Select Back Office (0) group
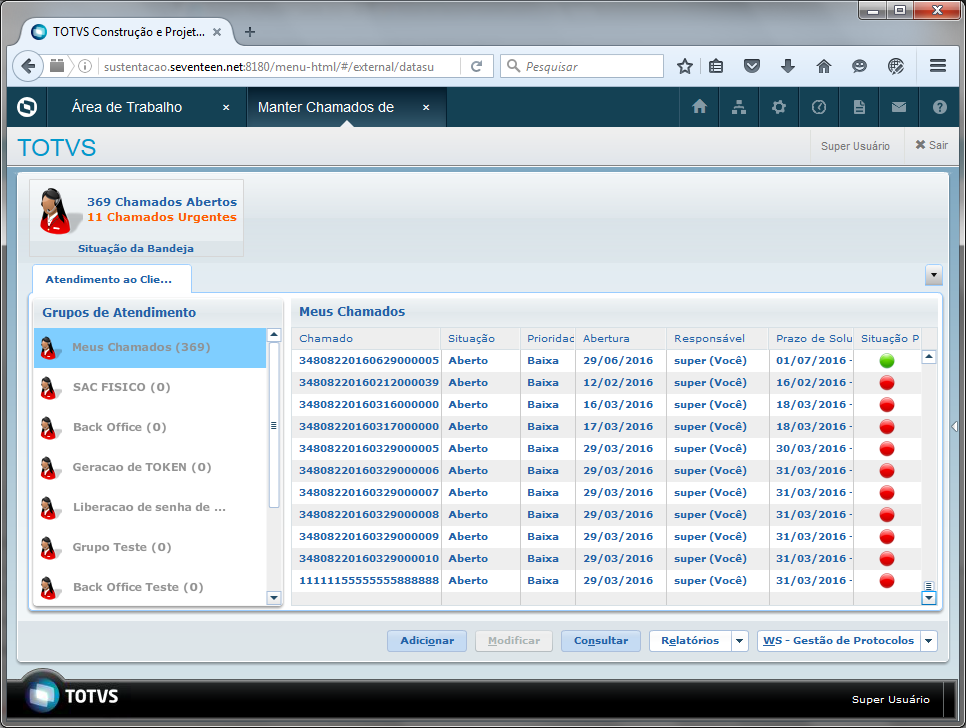The image size is (966, 728). (150, 427)
